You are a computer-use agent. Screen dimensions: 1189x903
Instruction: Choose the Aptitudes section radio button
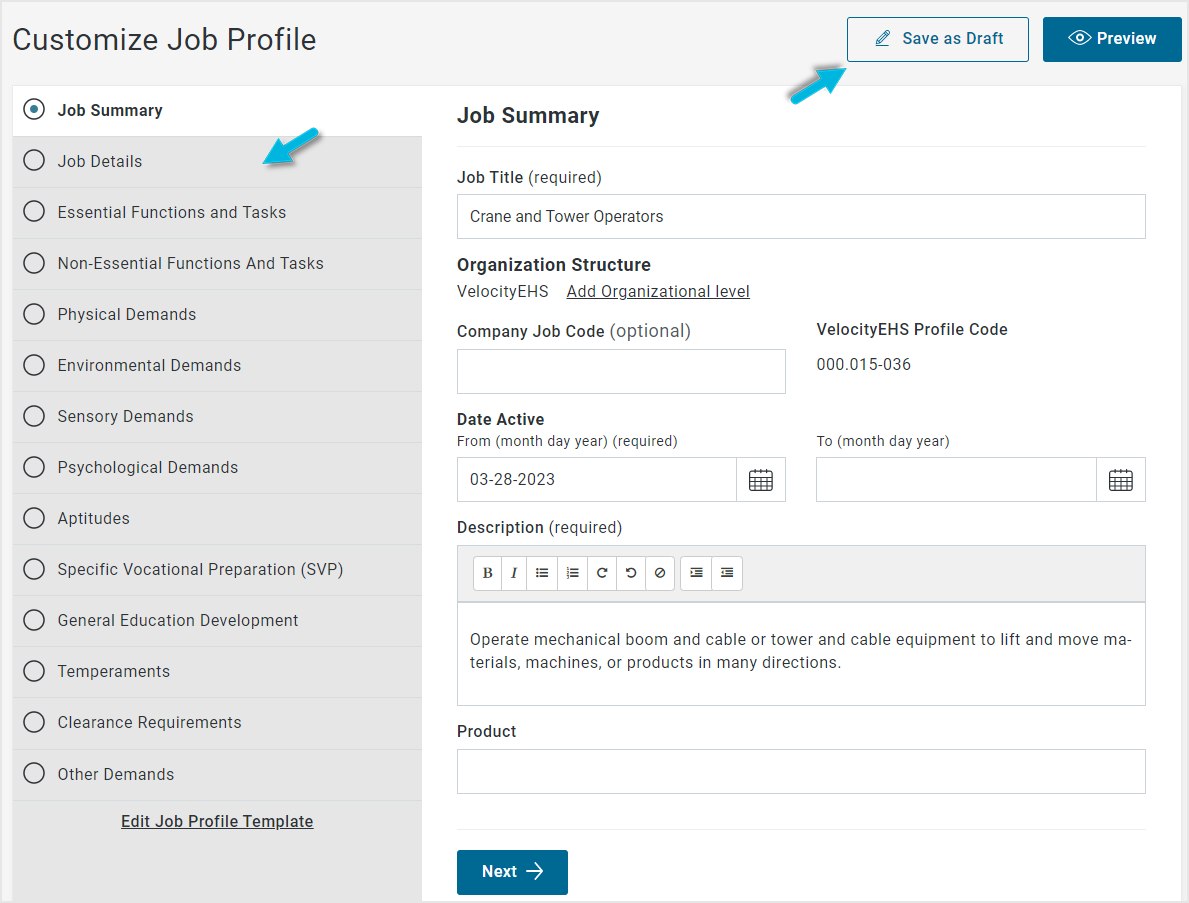[34, 518]
